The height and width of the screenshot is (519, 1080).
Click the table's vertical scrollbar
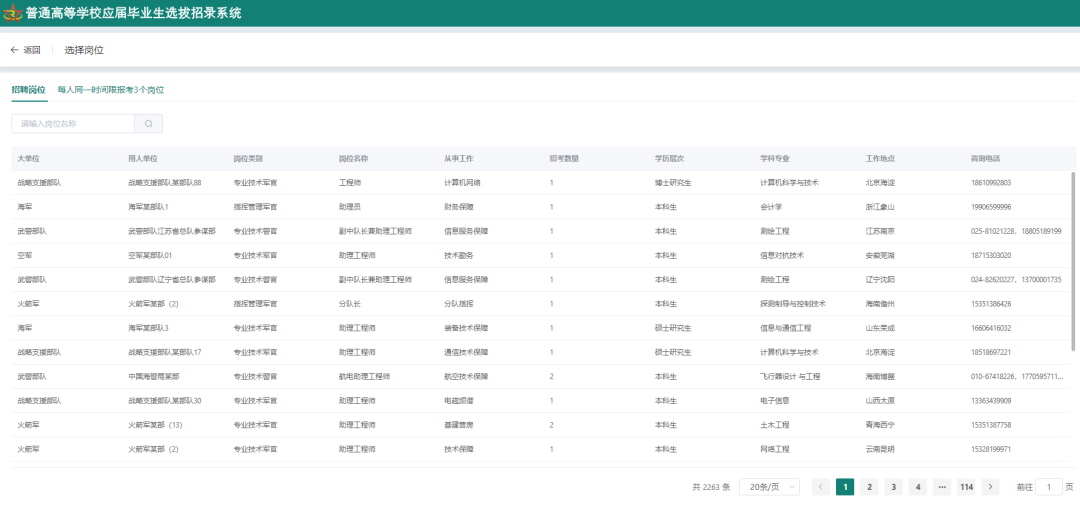(x=1073, y=260)
